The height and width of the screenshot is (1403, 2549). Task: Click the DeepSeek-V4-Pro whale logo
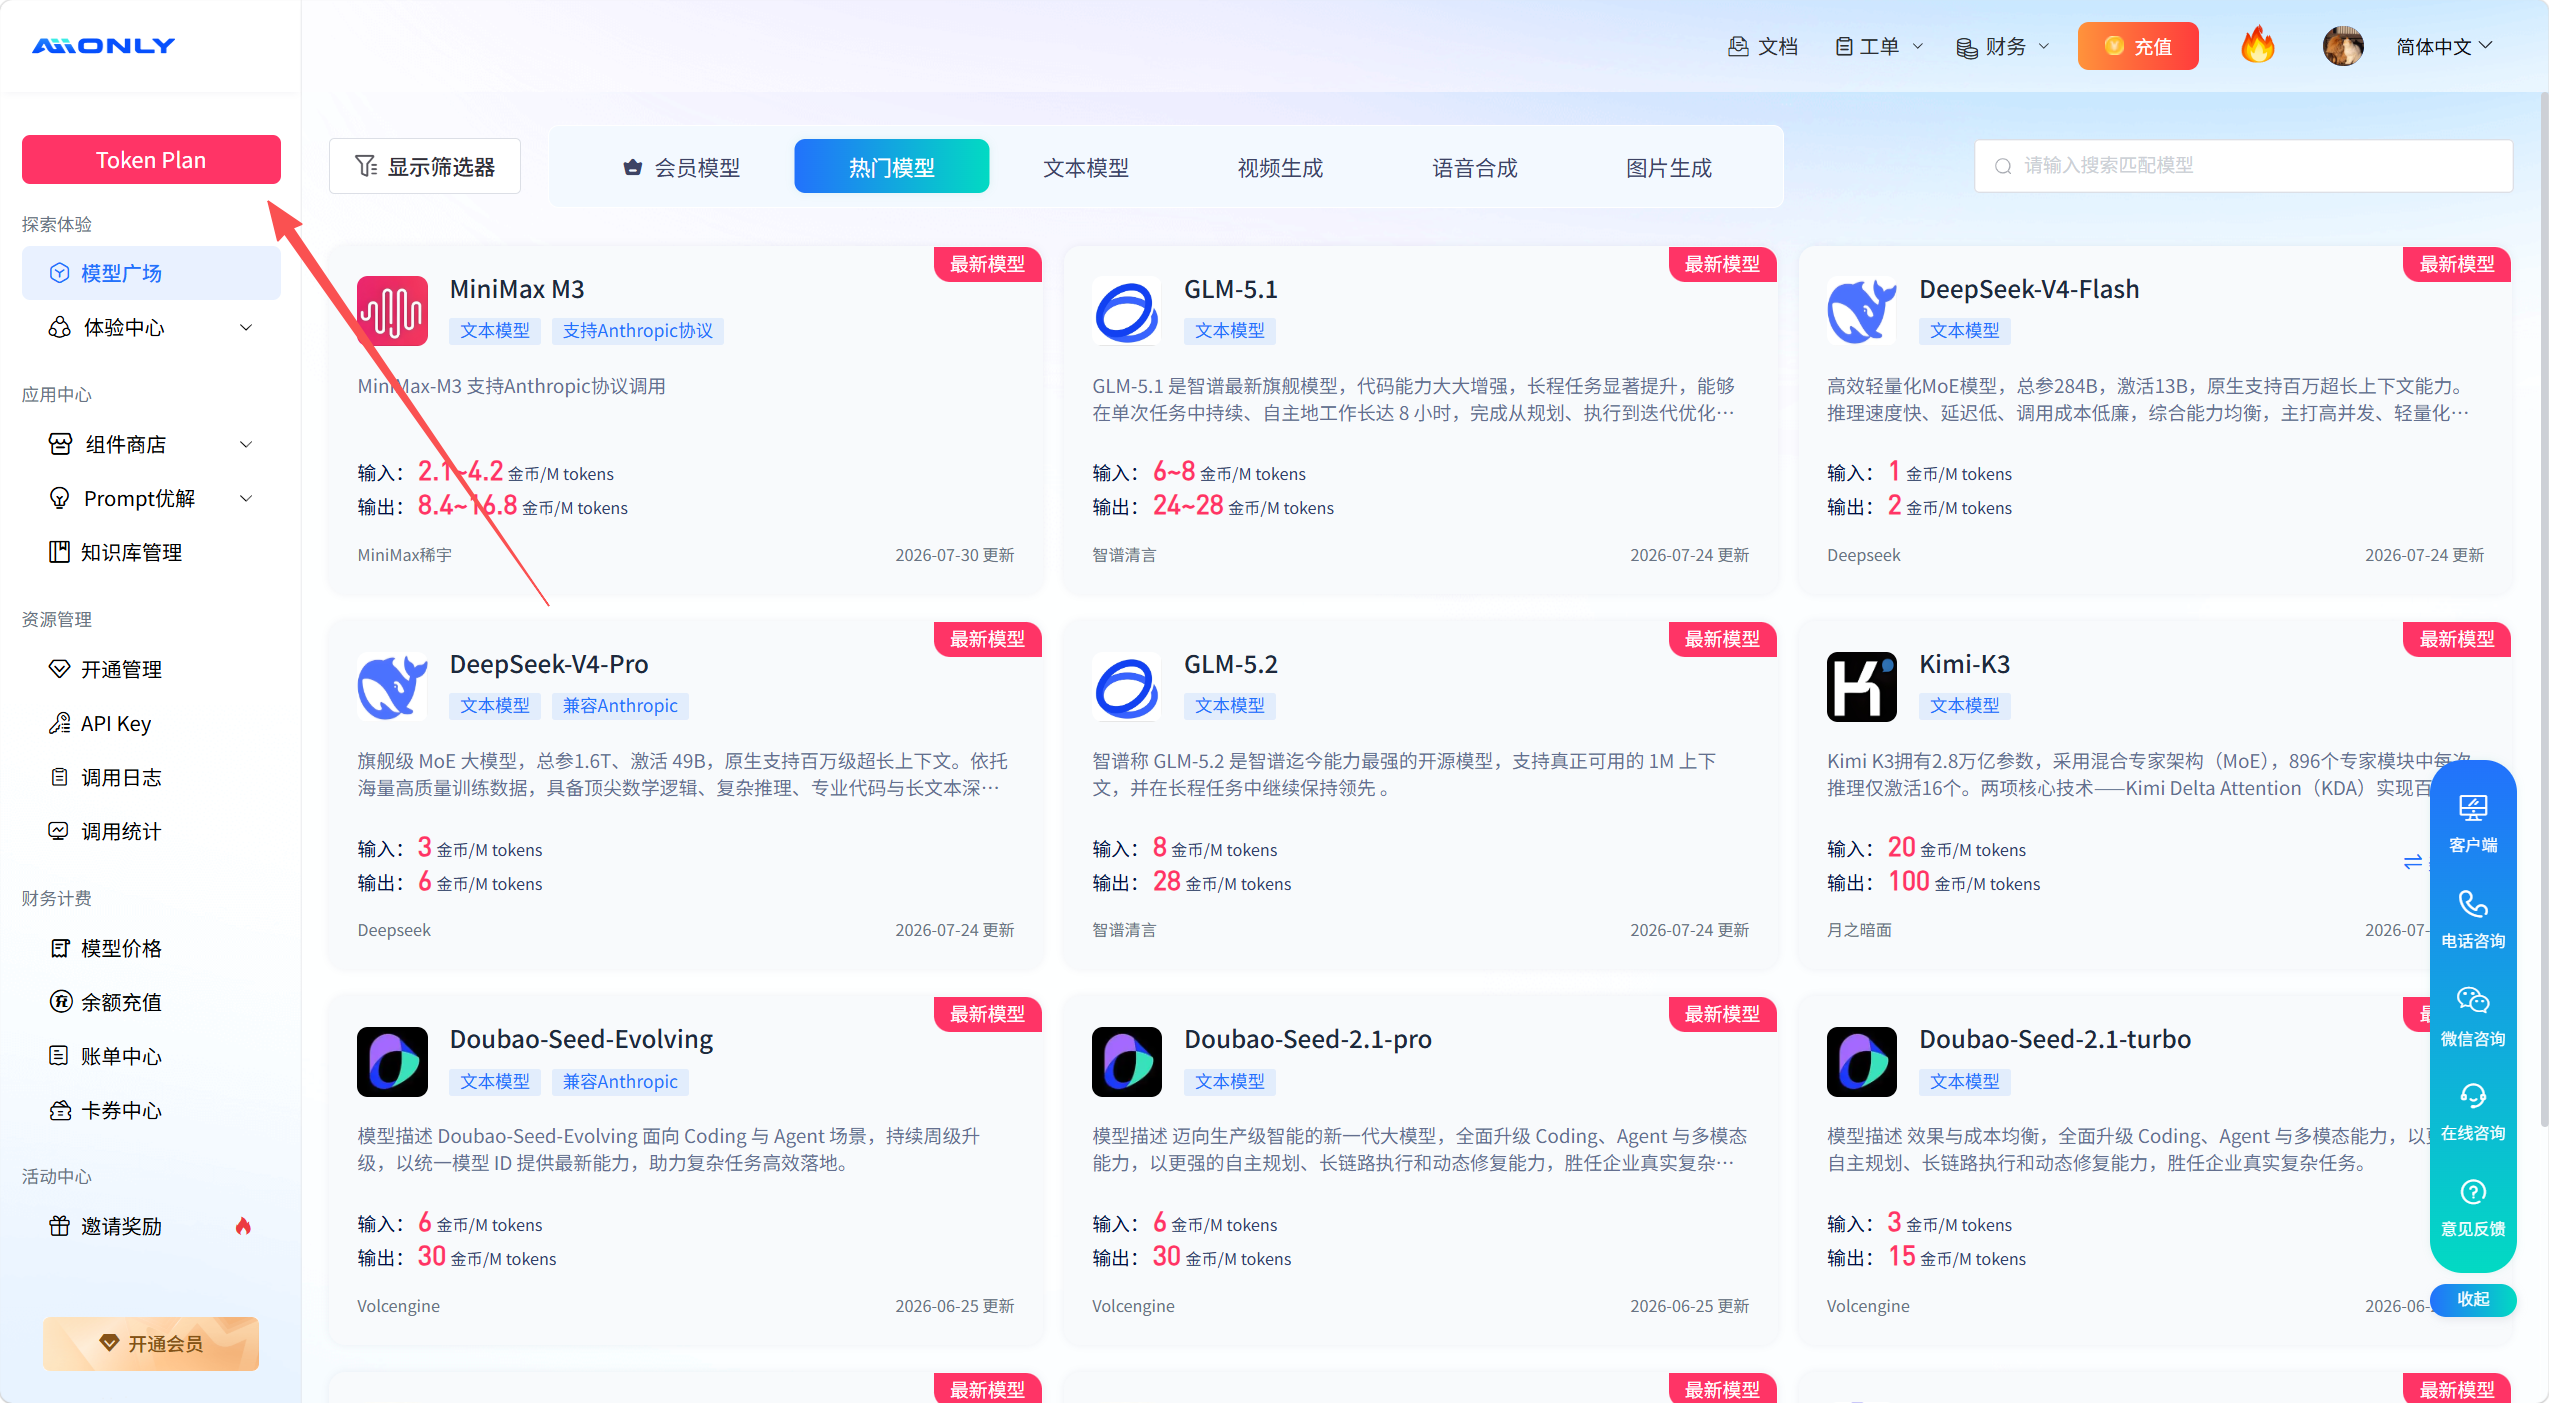point(392,686)
